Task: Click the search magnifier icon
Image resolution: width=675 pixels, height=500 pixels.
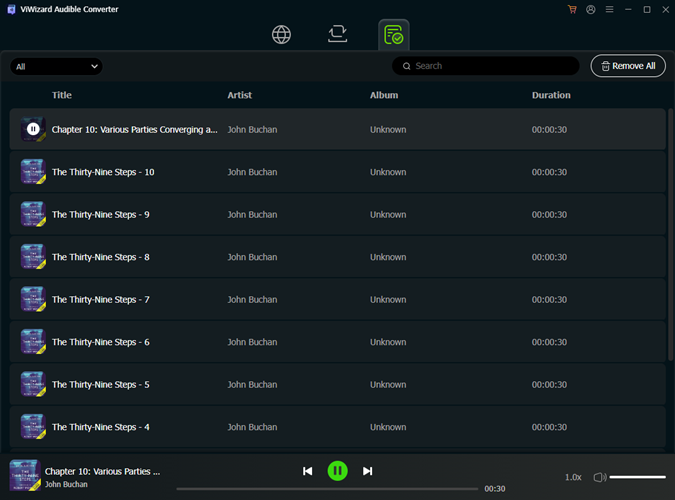Action: point(406,66)
